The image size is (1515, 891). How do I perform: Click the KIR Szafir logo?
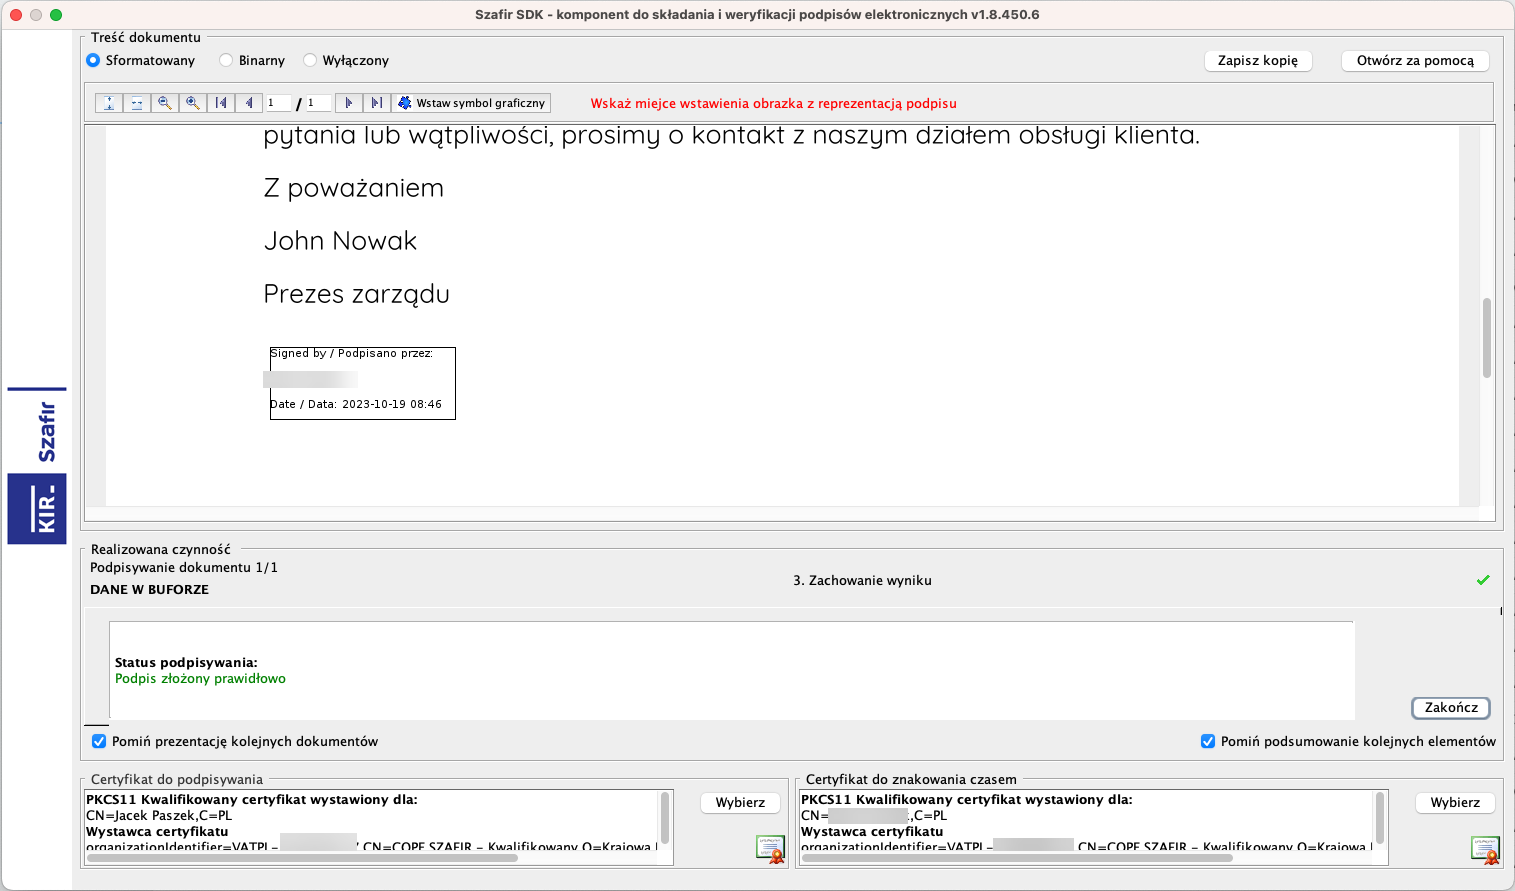click(x=38, y=466)
